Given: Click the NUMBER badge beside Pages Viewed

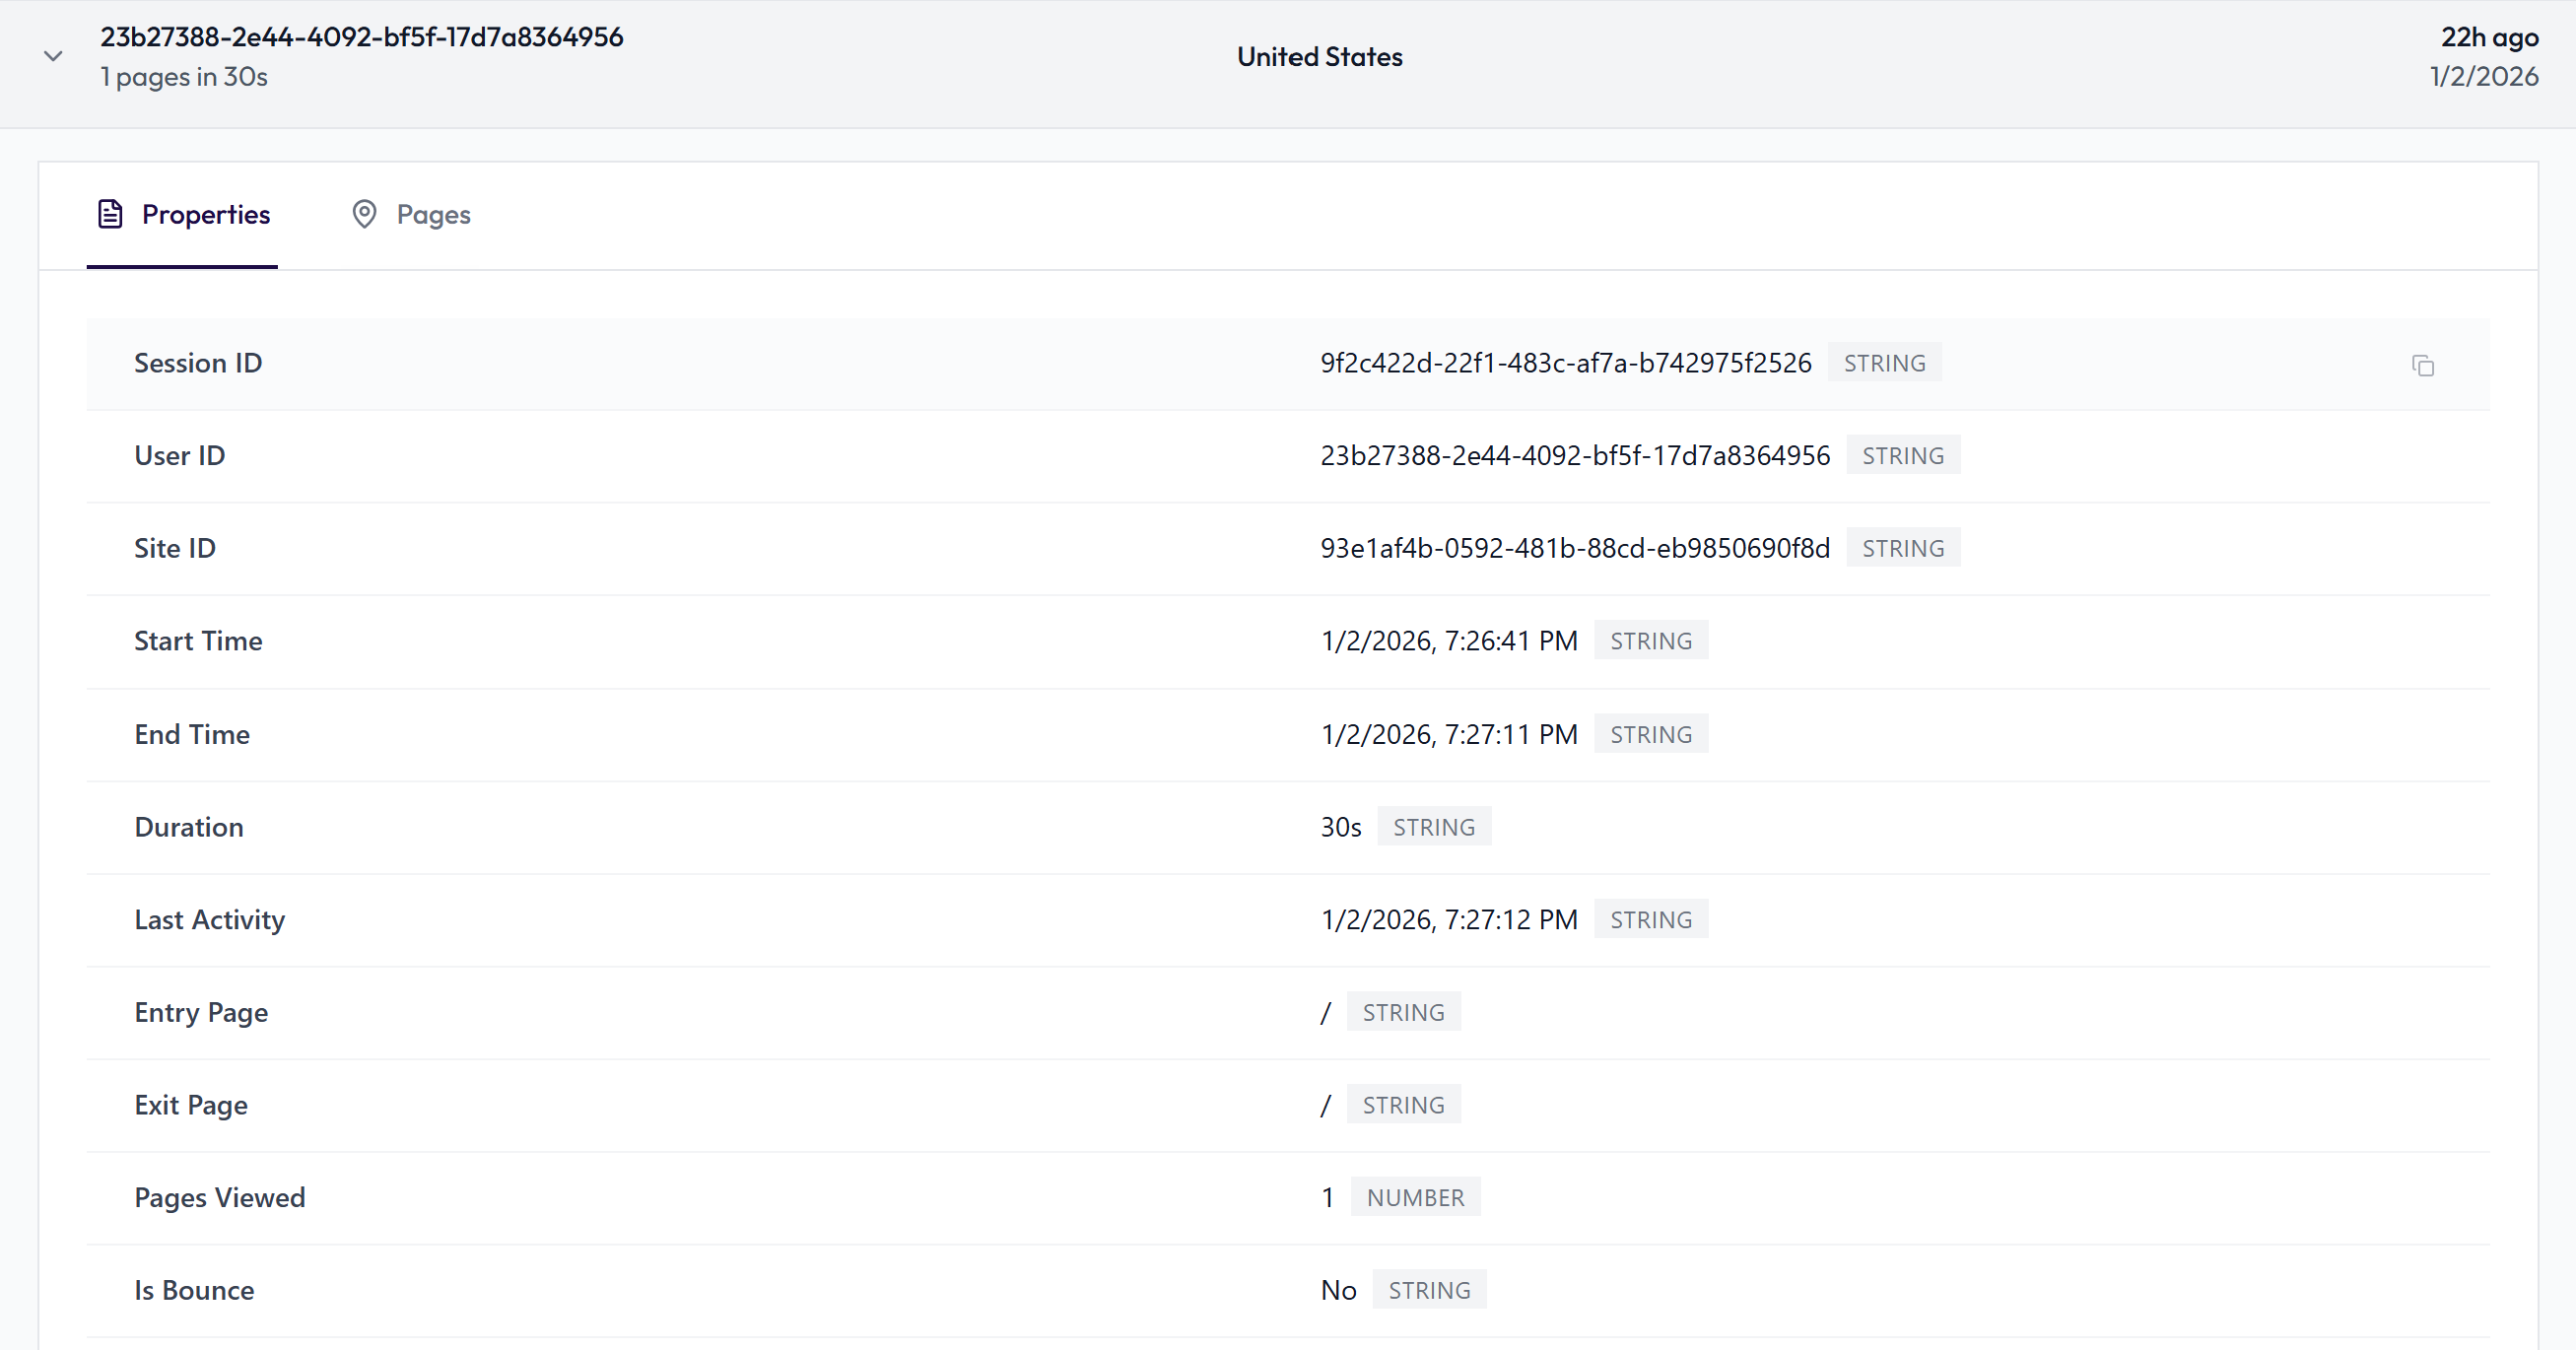Looking at the screenshot, I should pyautogui.click(x=1416, y=1196).
